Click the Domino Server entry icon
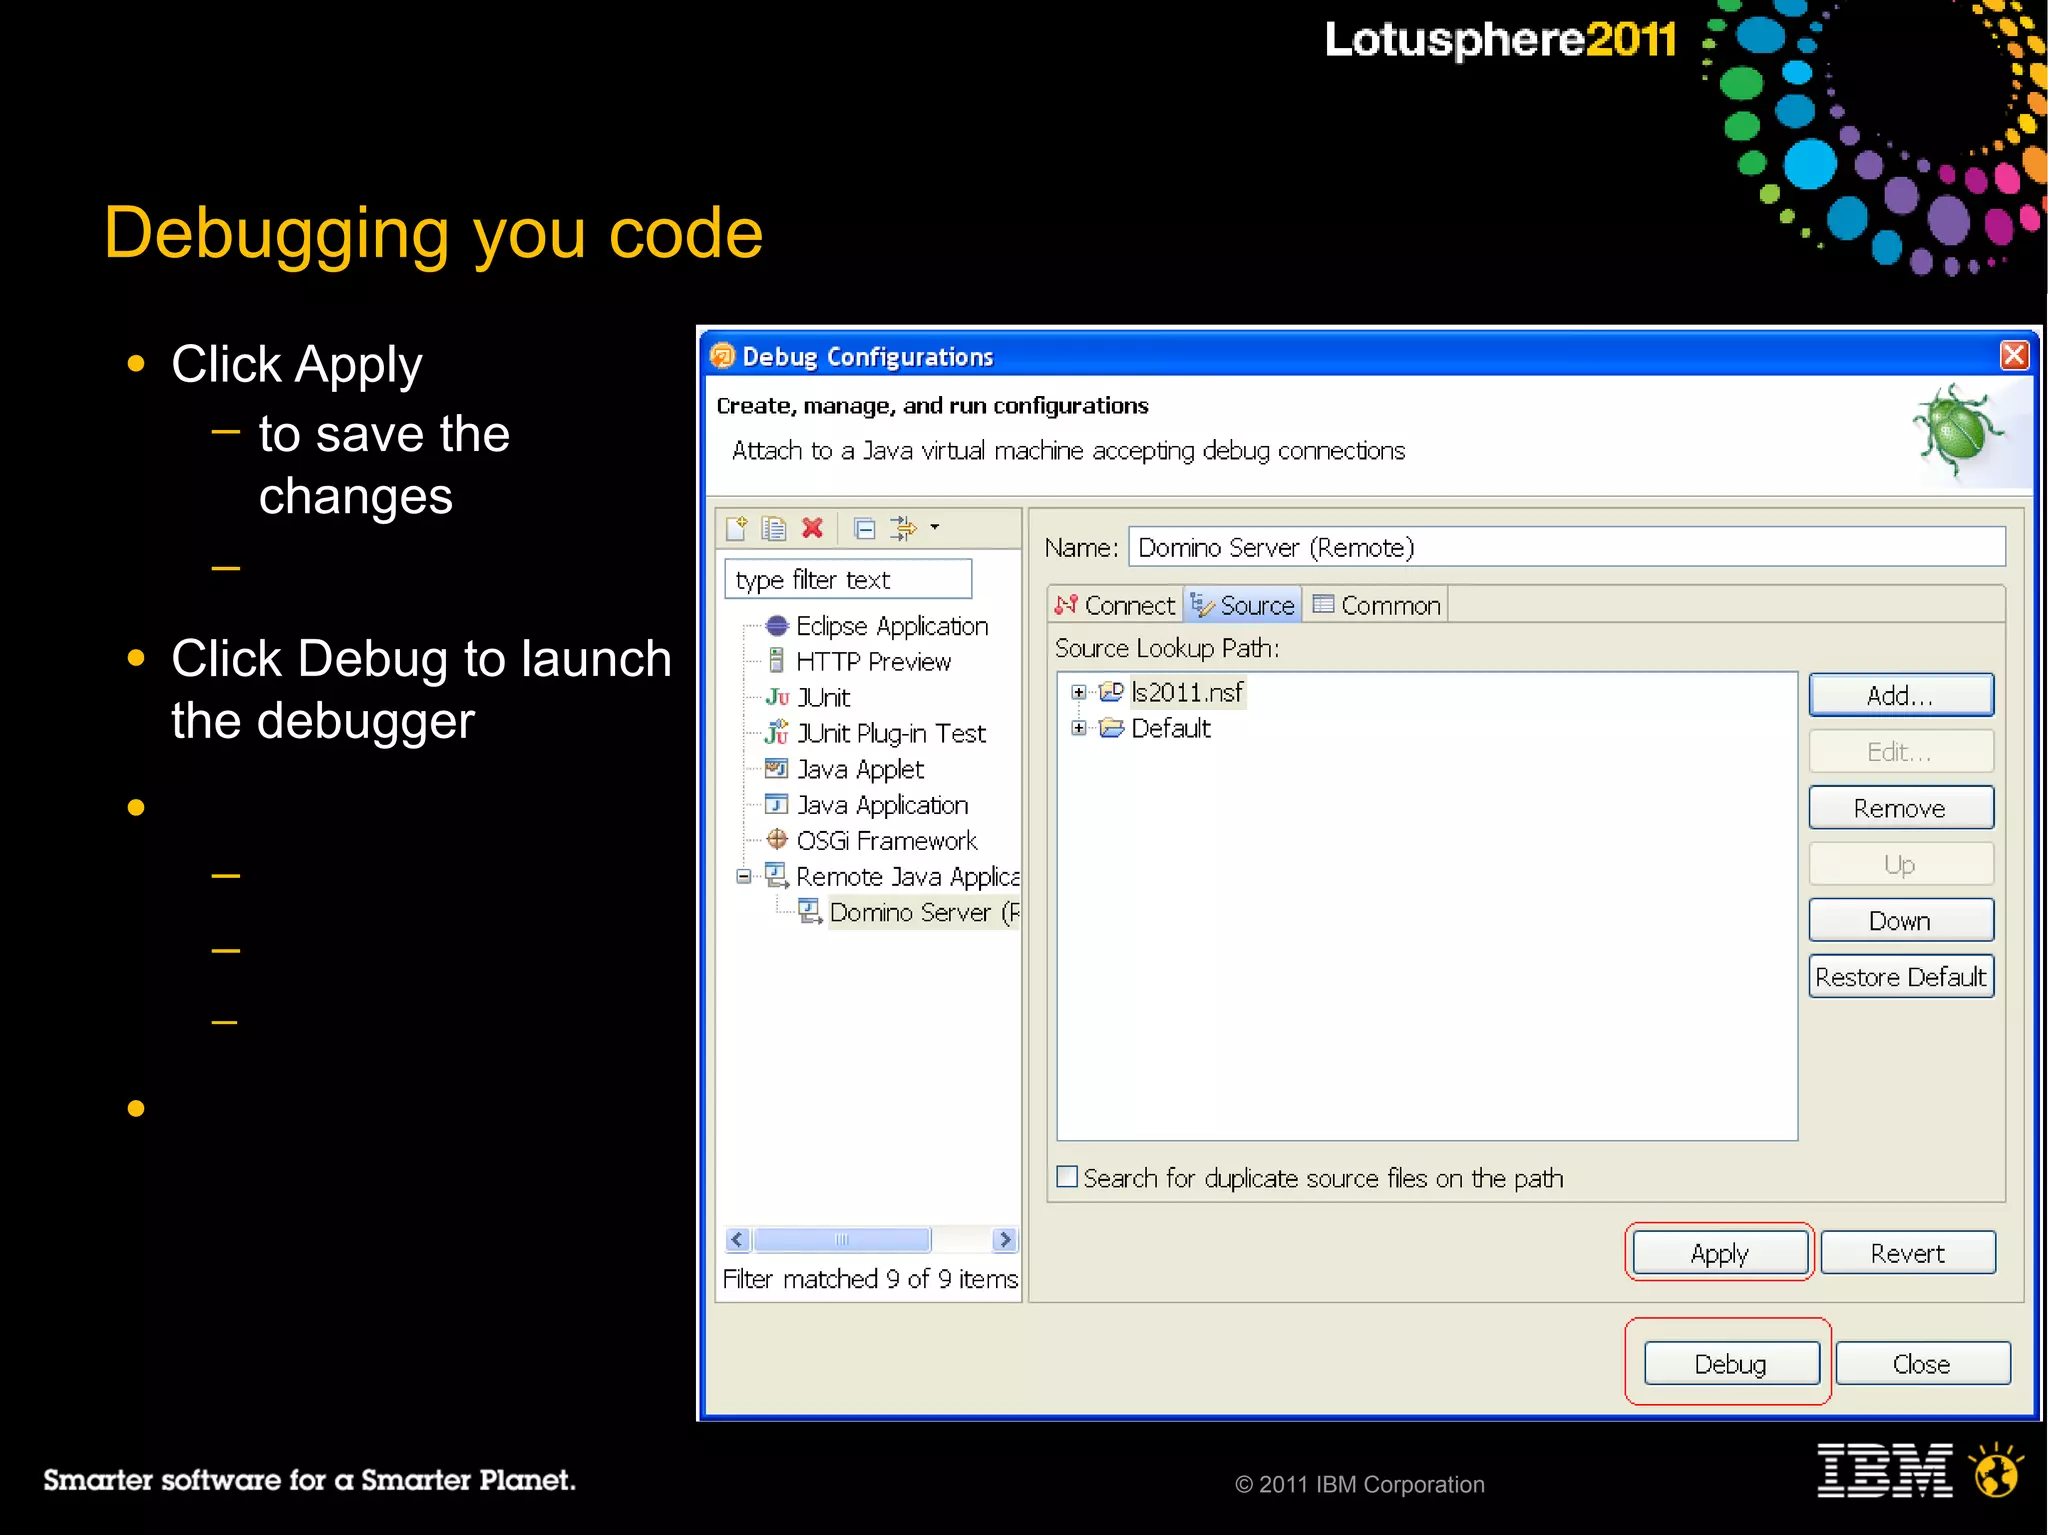The width and height of the screenshot is (2048, 1535). [810, 912]
